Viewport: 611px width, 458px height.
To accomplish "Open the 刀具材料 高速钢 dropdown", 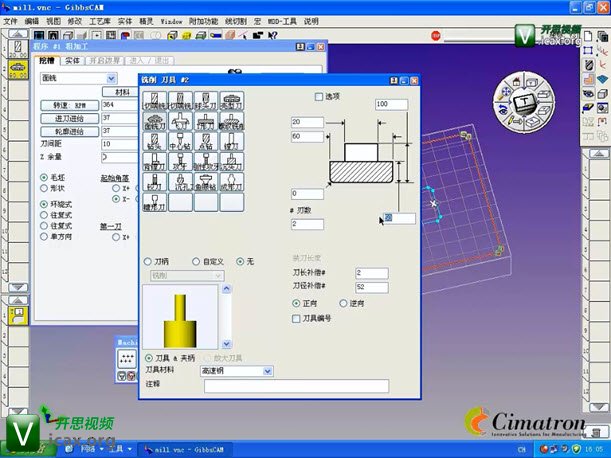I will click(x=268, y=371).
